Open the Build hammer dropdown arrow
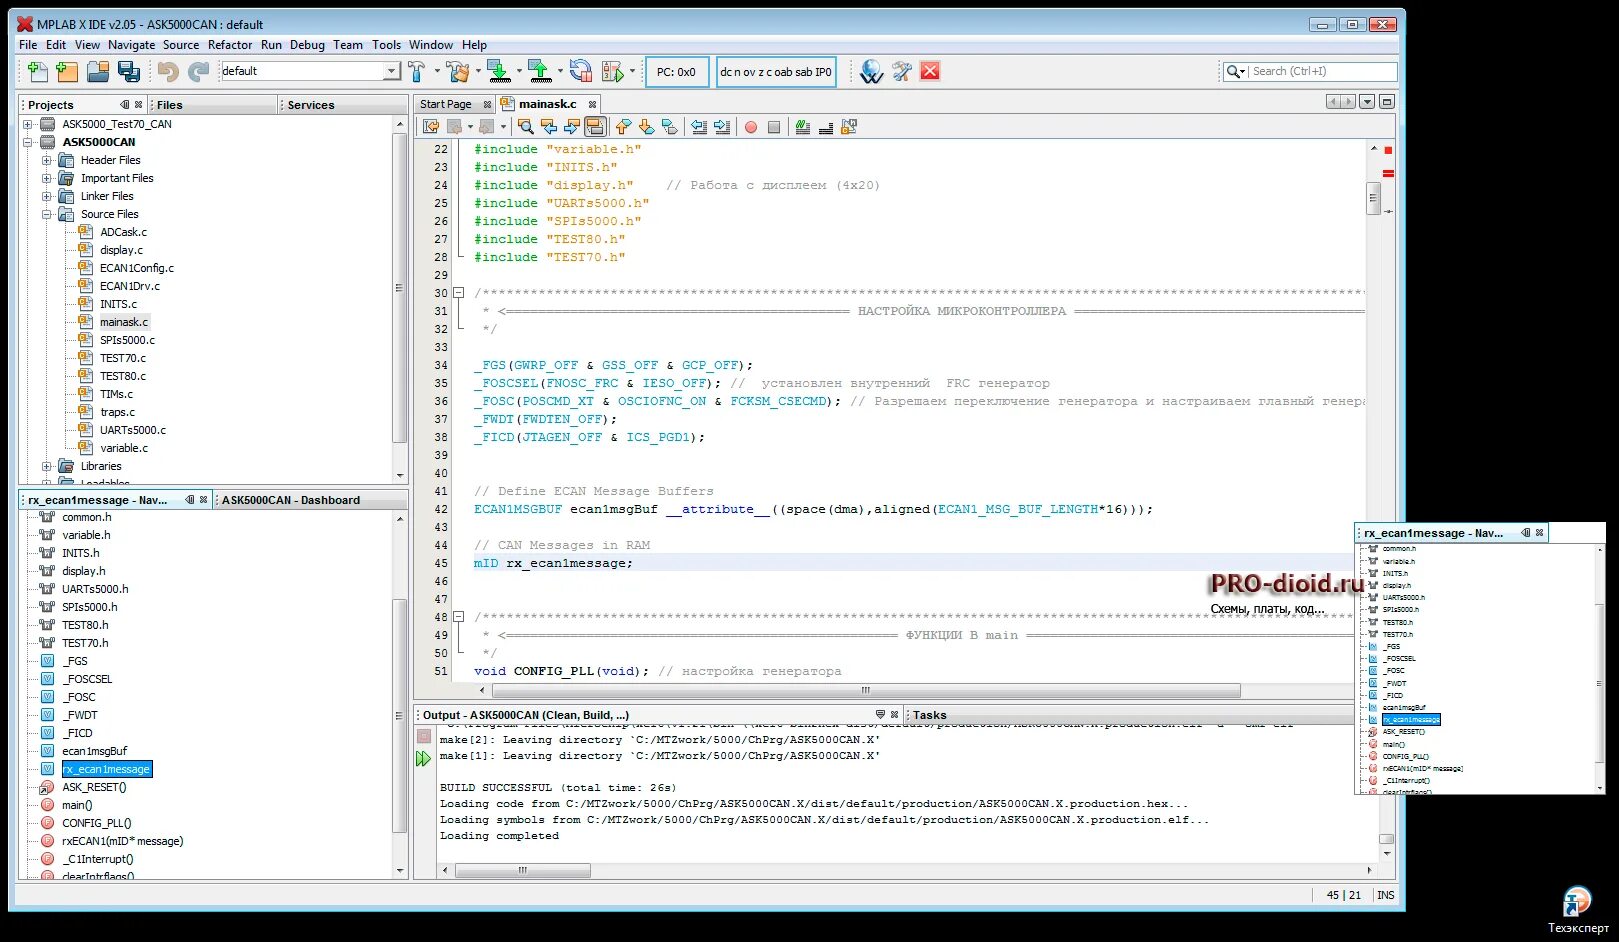 click(x=436, y=71)
